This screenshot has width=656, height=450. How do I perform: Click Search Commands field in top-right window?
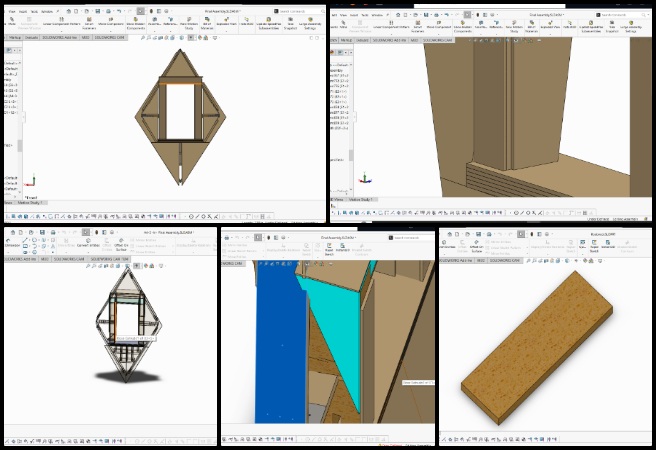(620, 16)
